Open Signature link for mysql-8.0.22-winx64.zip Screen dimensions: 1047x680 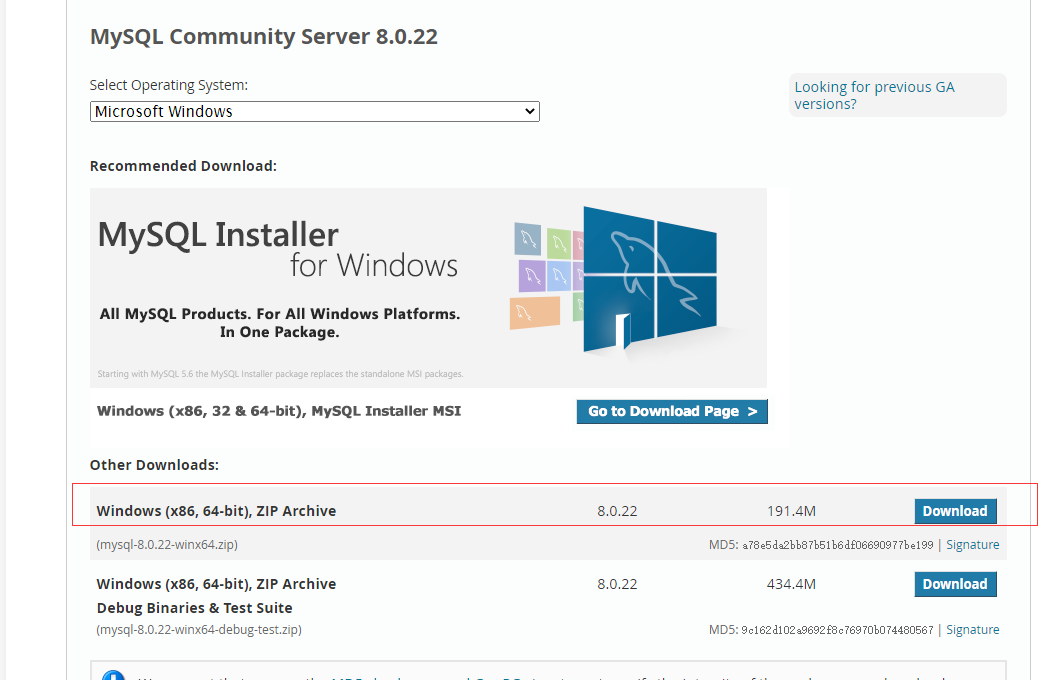(x=972, y=544)
